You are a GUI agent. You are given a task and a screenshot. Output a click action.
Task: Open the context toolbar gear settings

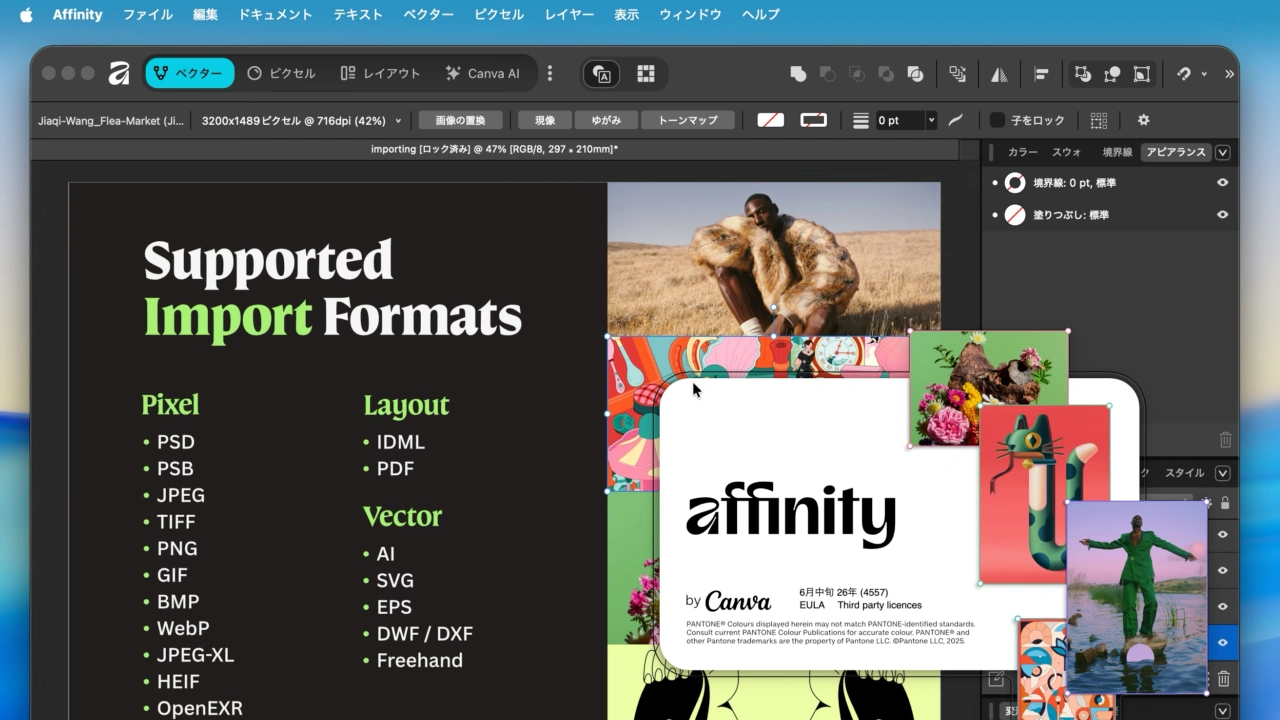pyautogui.click(x=1144, y=120)
